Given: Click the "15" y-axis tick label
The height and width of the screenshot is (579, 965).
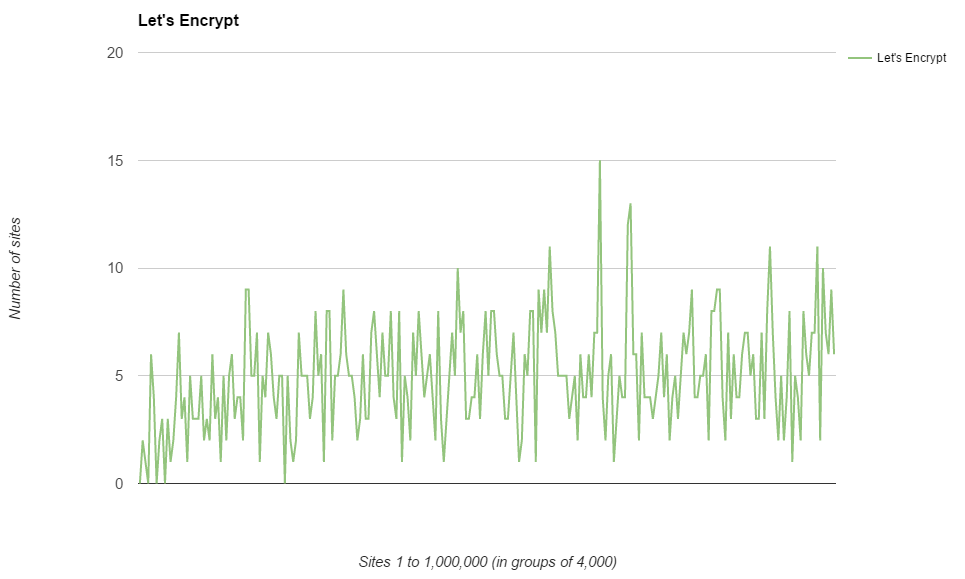Looking at the screenshot, I should coord(113,158).
